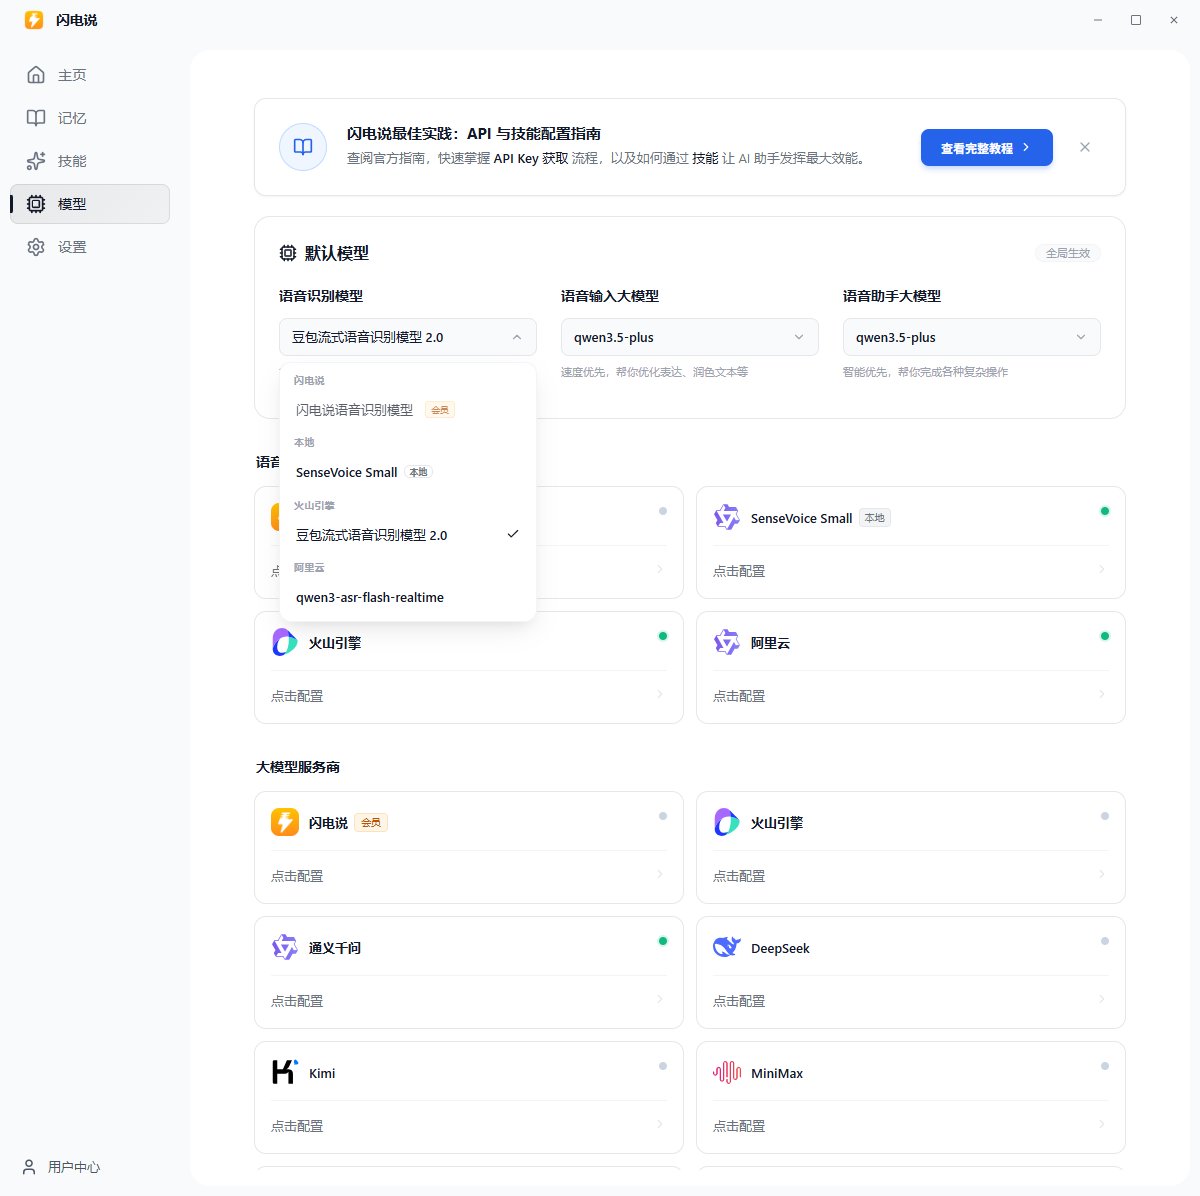1200x1196 pixels.
Task: Click 火山引擎 LLM provider icon
Action: pos(727,823)
